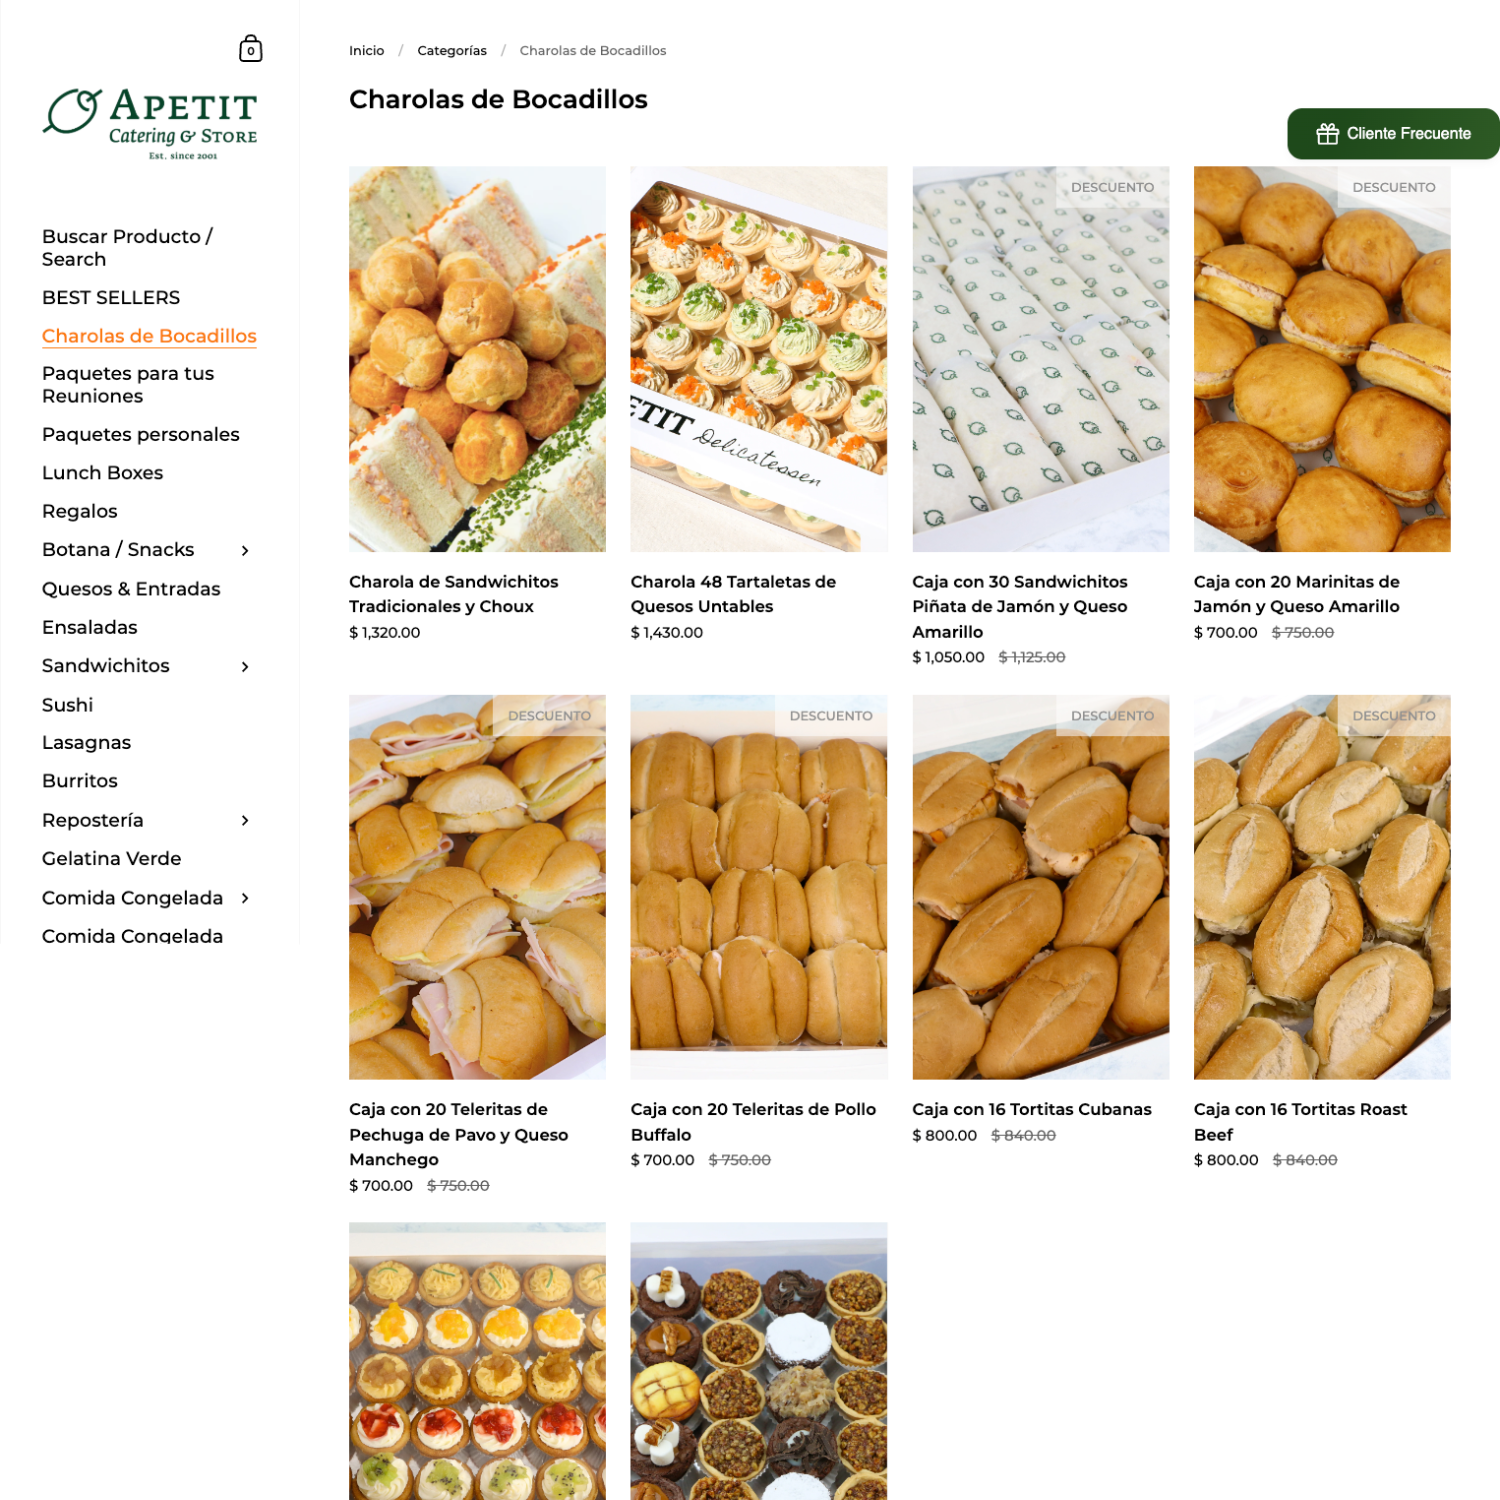Open the Sushi category
This screenshot has height=1500, width=1500.
[x=67, y=705]
